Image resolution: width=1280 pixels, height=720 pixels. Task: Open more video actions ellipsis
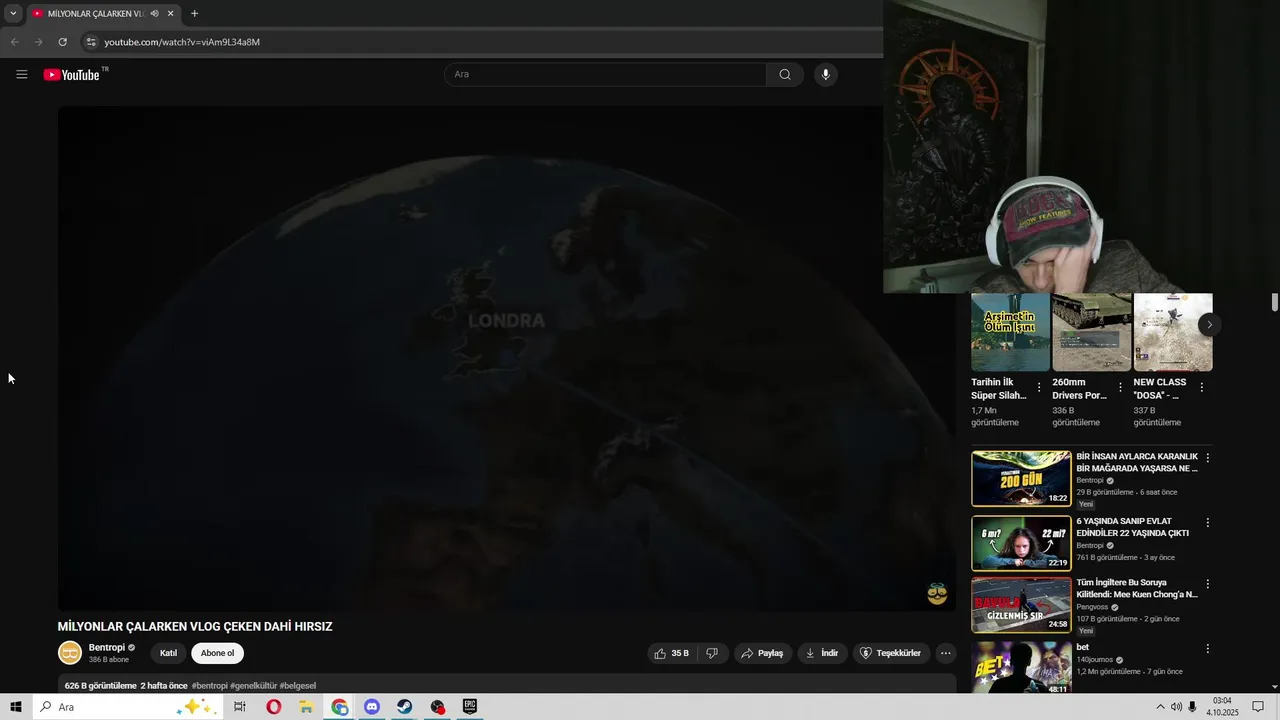pos(945,653)
